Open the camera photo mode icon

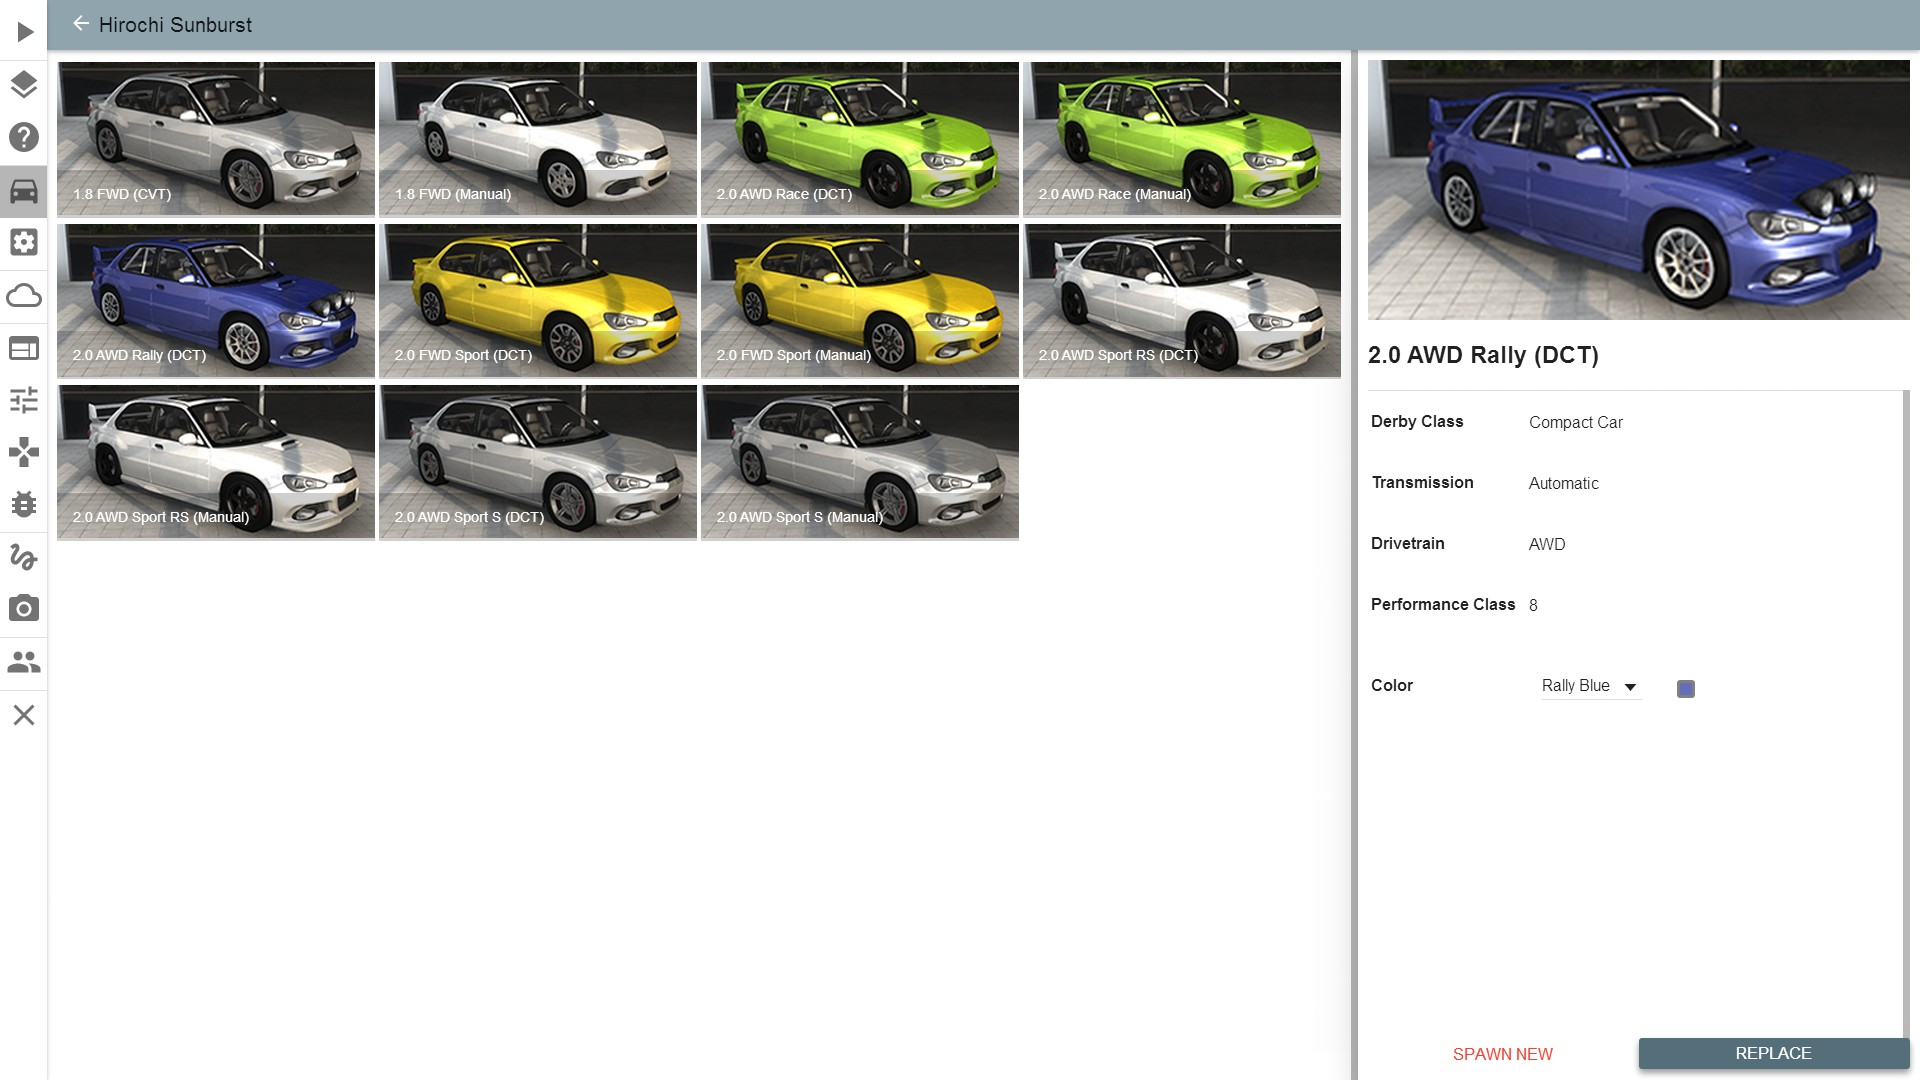24,608
